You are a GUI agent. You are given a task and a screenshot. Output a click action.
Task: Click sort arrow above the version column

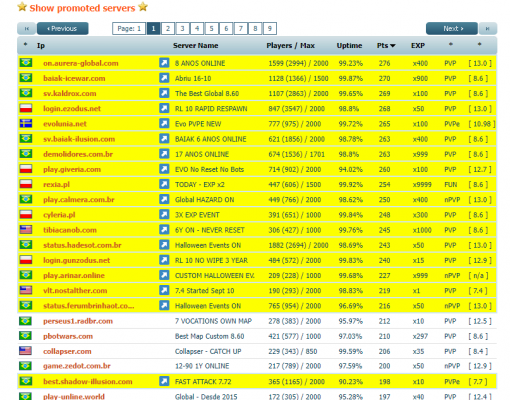coord(479,44)
